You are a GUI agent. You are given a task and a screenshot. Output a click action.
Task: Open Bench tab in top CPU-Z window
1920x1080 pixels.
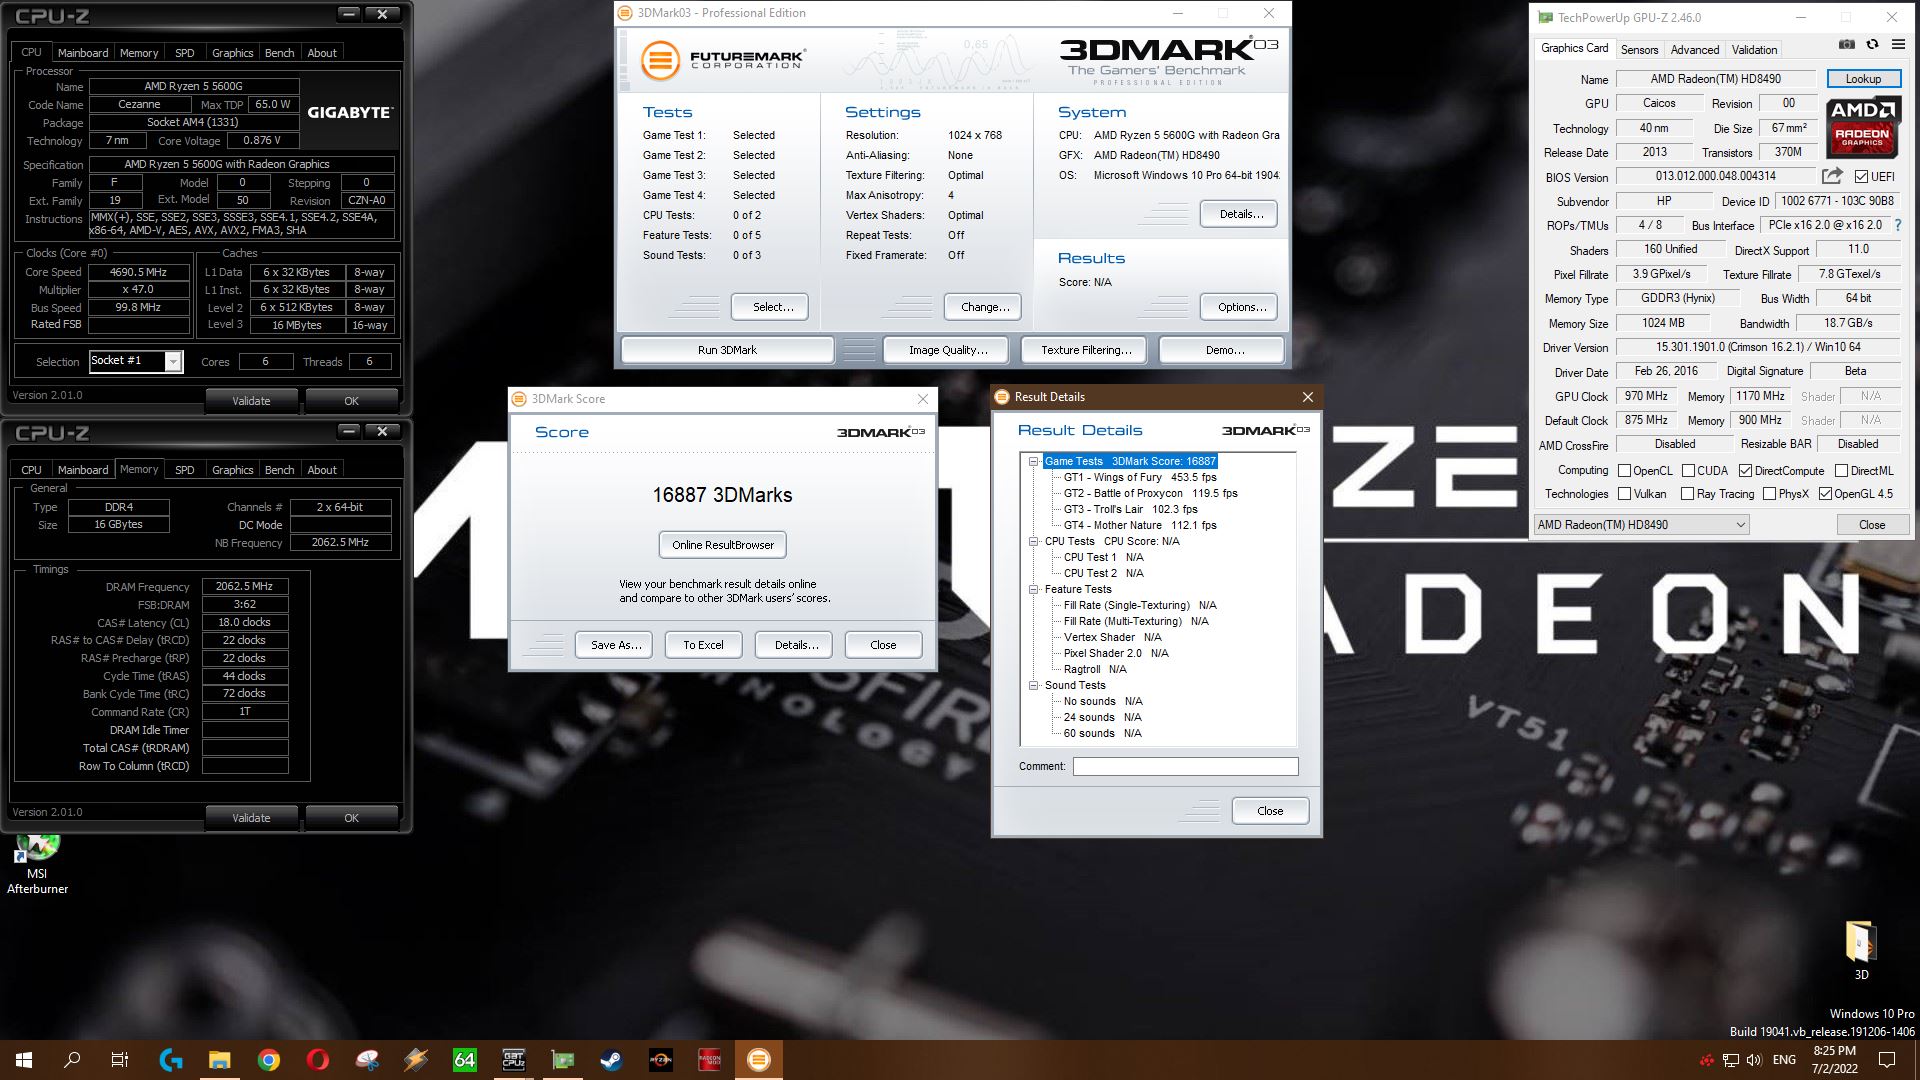(279, 53)
